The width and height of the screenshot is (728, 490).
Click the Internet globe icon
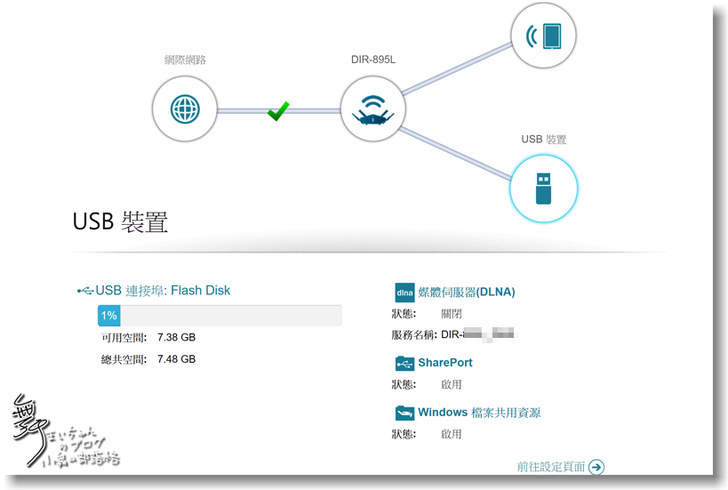pyautogui.click(x=185, y=110)
